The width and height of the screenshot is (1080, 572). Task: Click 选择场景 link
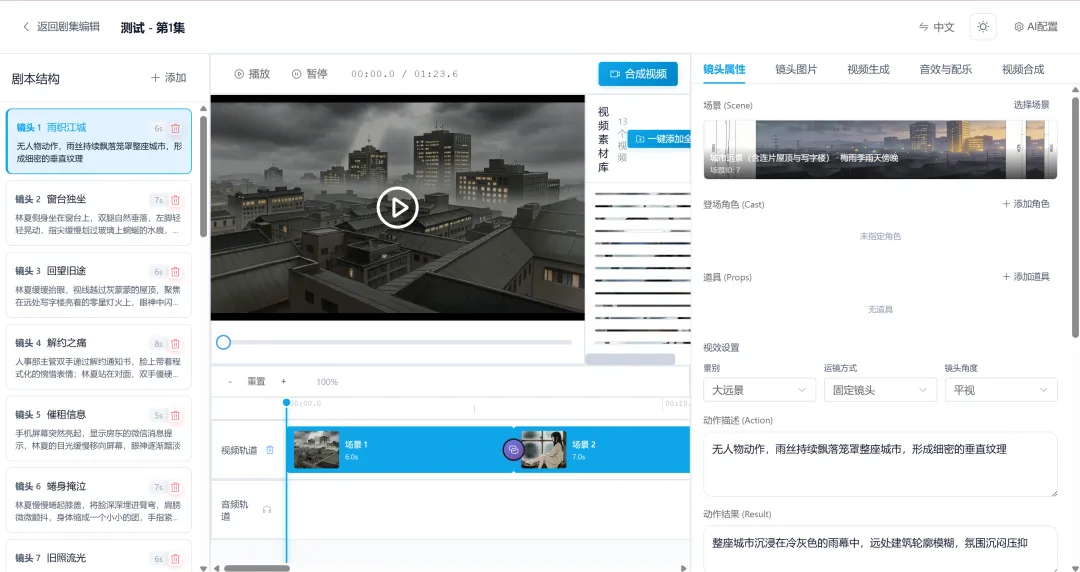(1031, 105)
